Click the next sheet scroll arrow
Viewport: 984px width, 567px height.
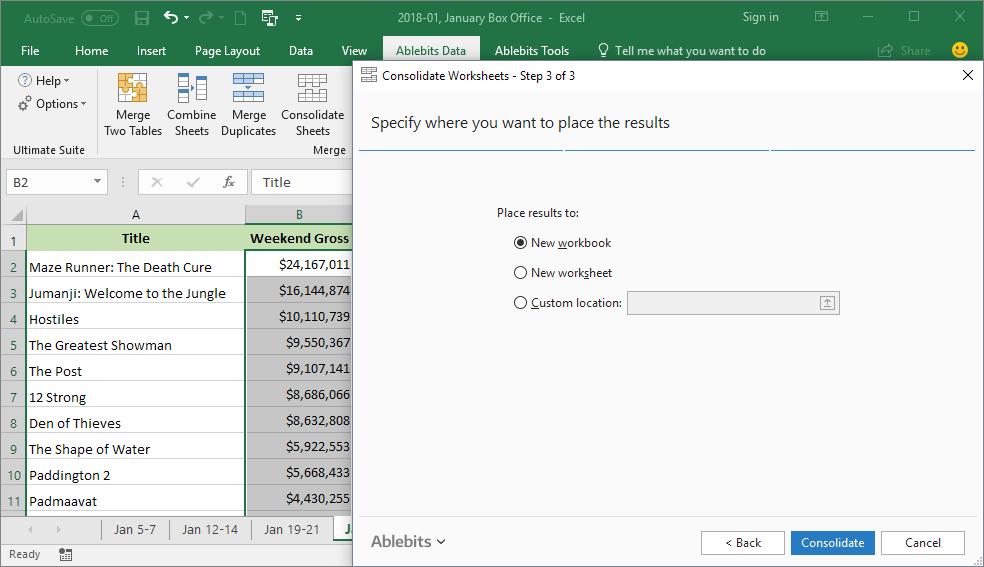58,529
